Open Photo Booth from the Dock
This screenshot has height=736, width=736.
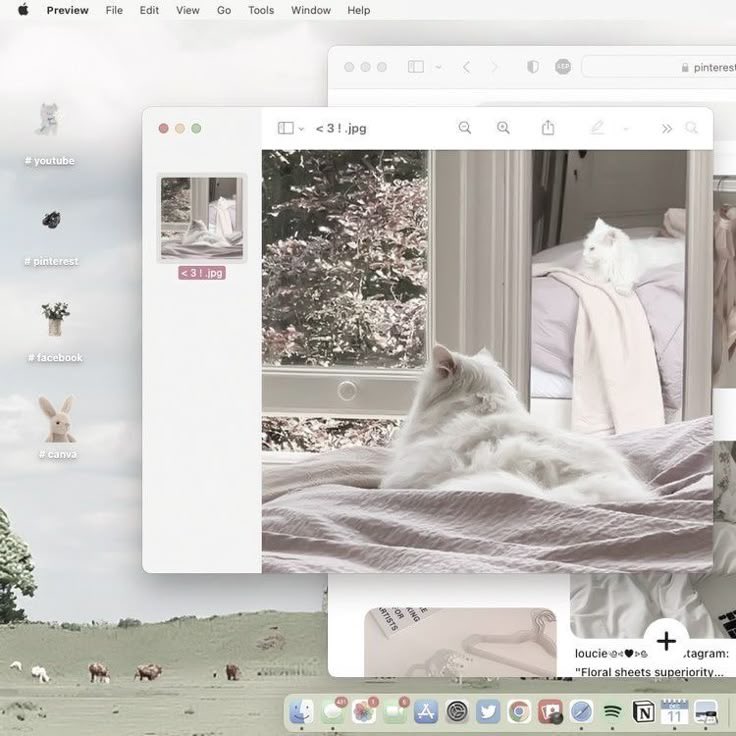pos(550,712)
